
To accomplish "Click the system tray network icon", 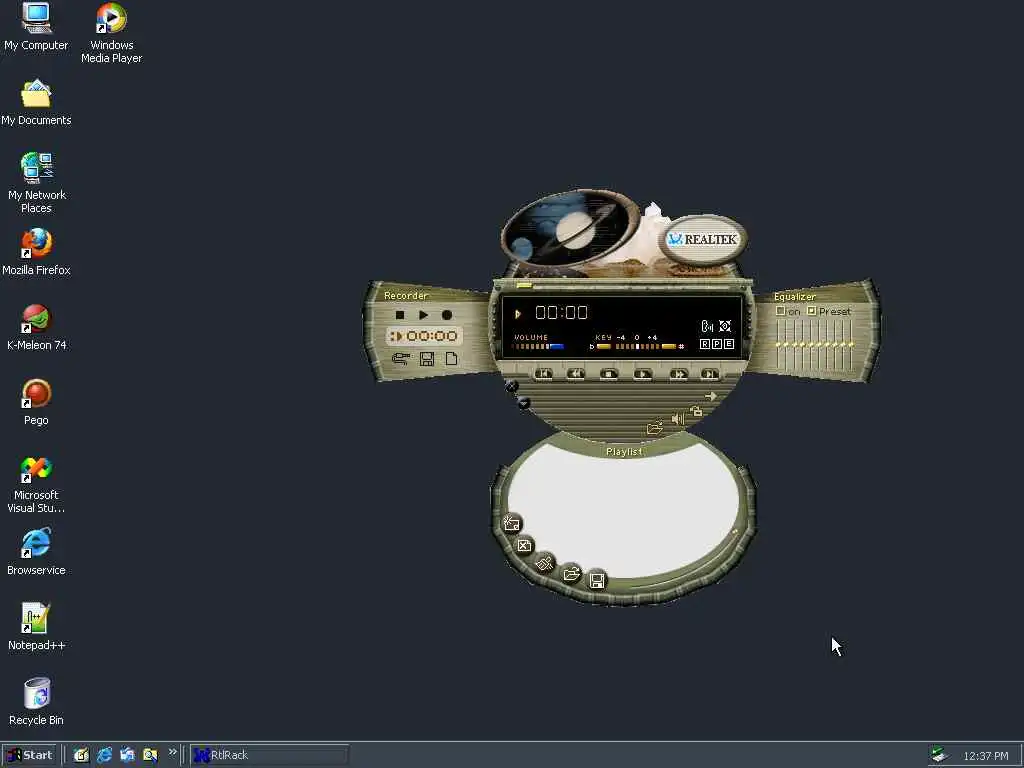I will click(x=939, y=755).
